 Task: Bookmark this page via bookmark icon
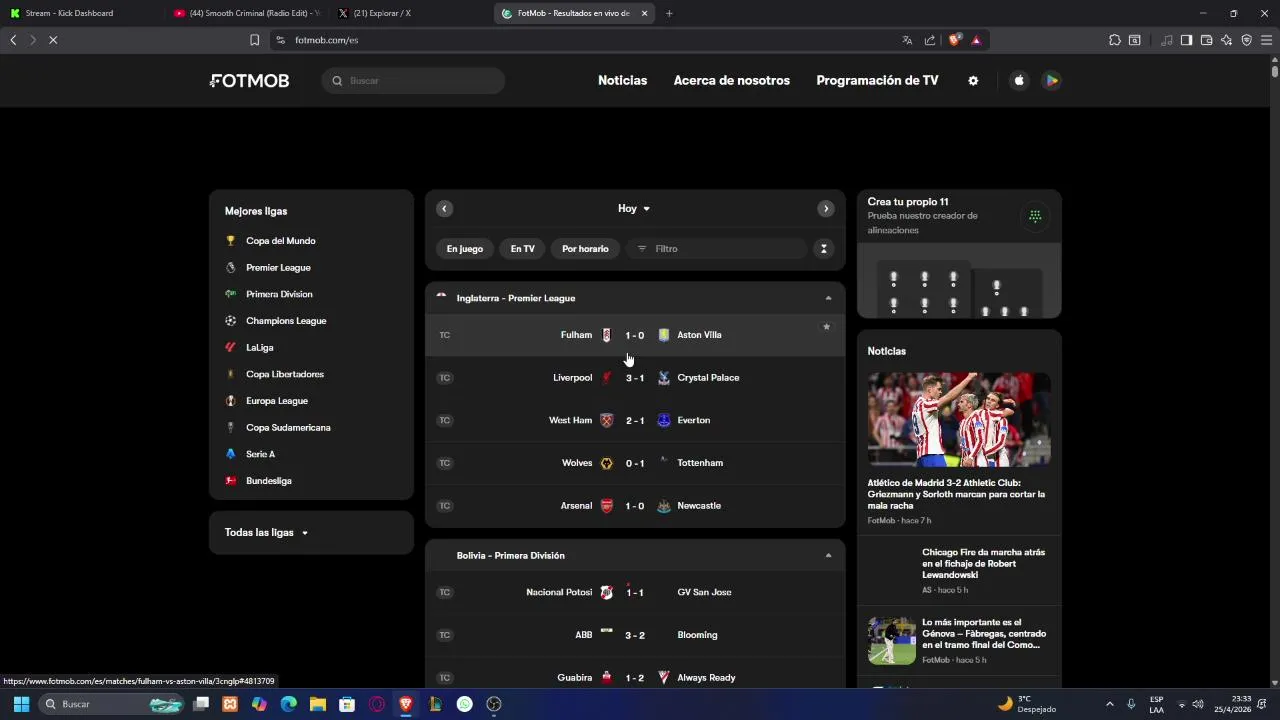point(254,40)
